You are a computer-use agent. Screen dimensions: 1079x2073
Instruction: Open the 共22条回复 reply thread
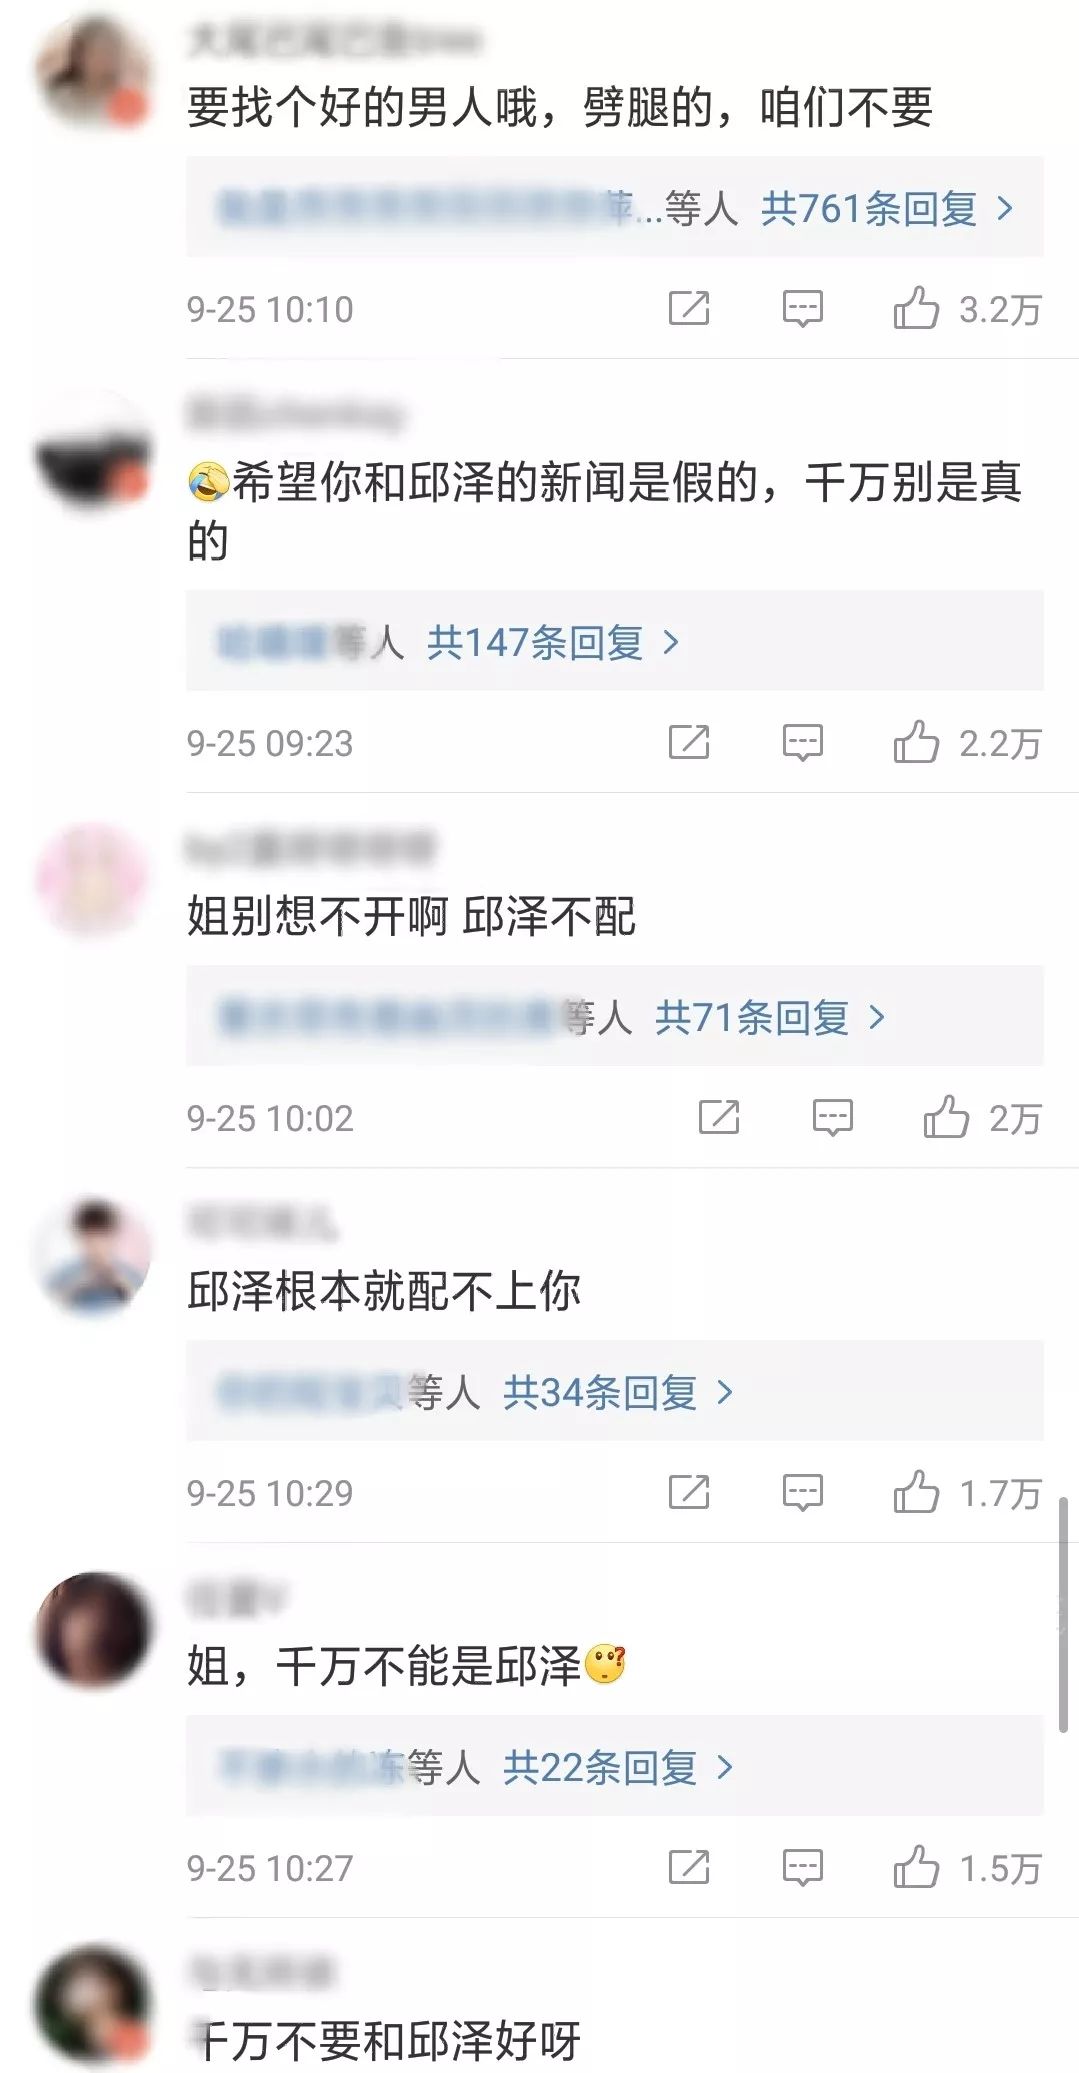coord(618,1767)
